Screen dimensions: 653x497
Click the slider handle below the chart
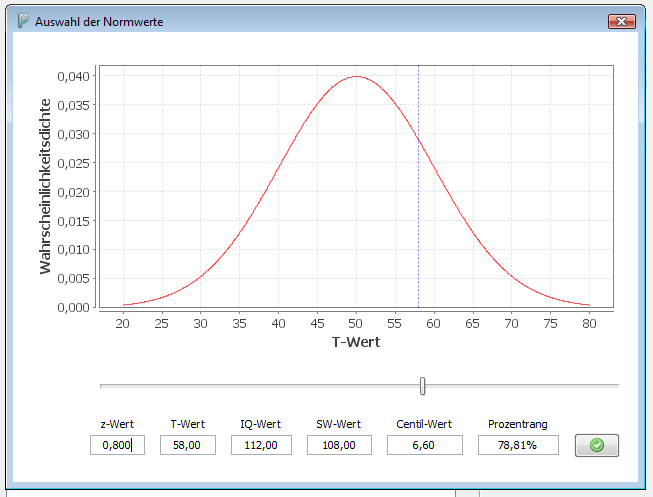pyautogui.click(x=423, y=385)
